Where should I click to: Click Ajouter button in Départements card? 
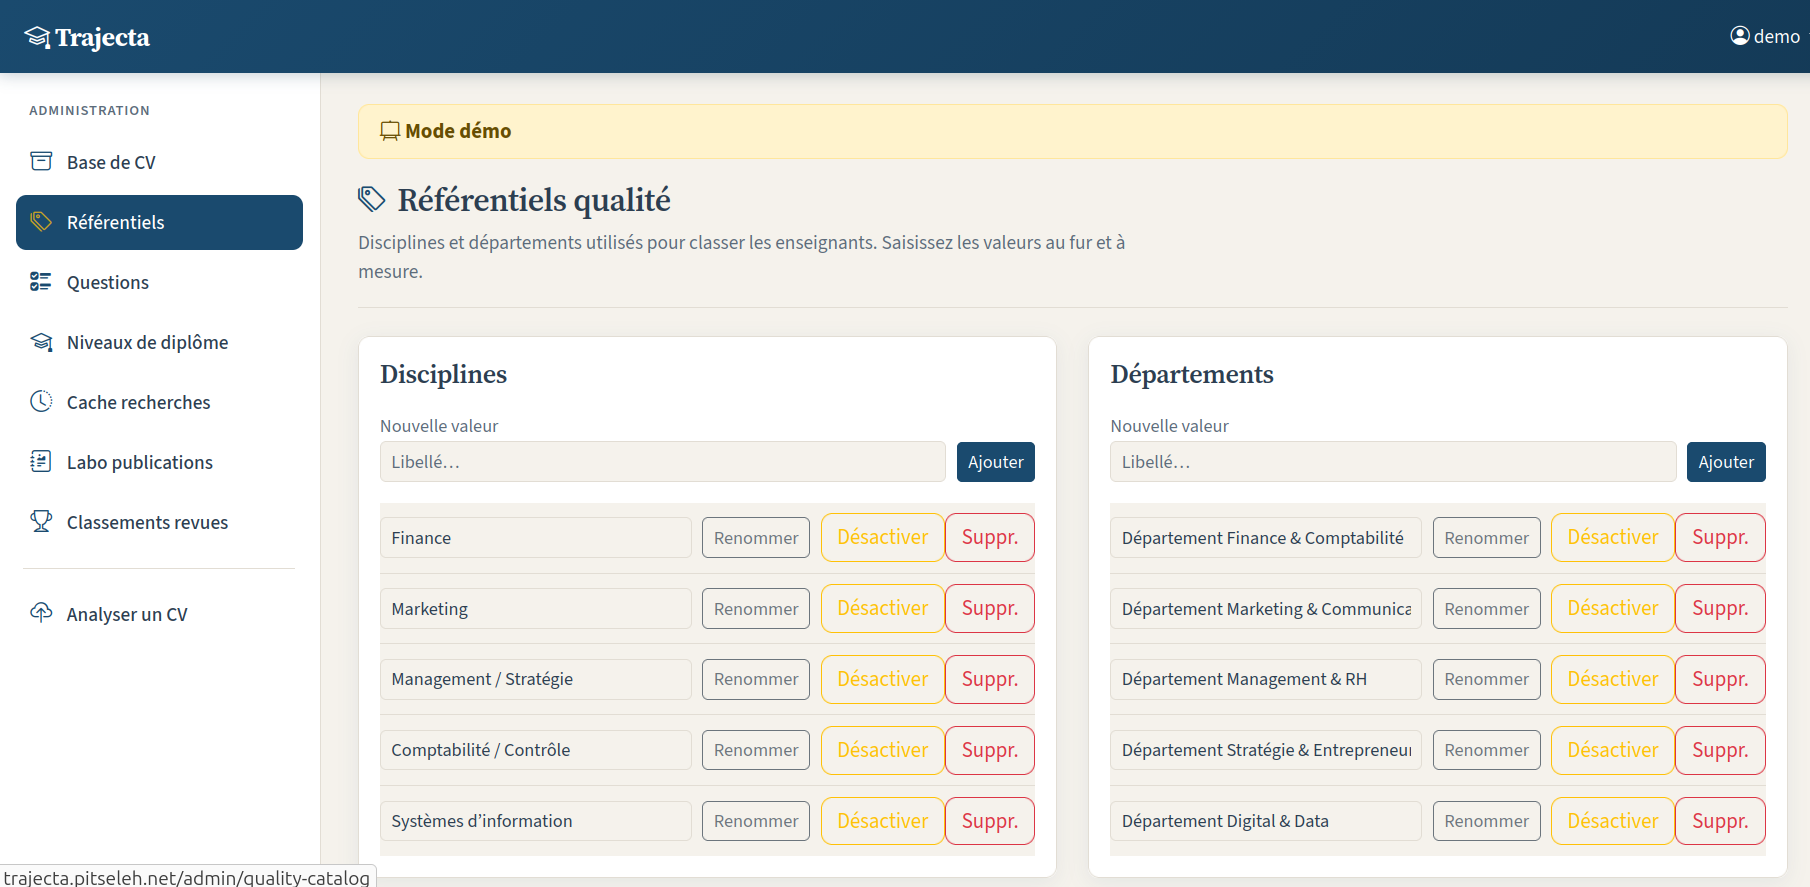(1726, 462)
